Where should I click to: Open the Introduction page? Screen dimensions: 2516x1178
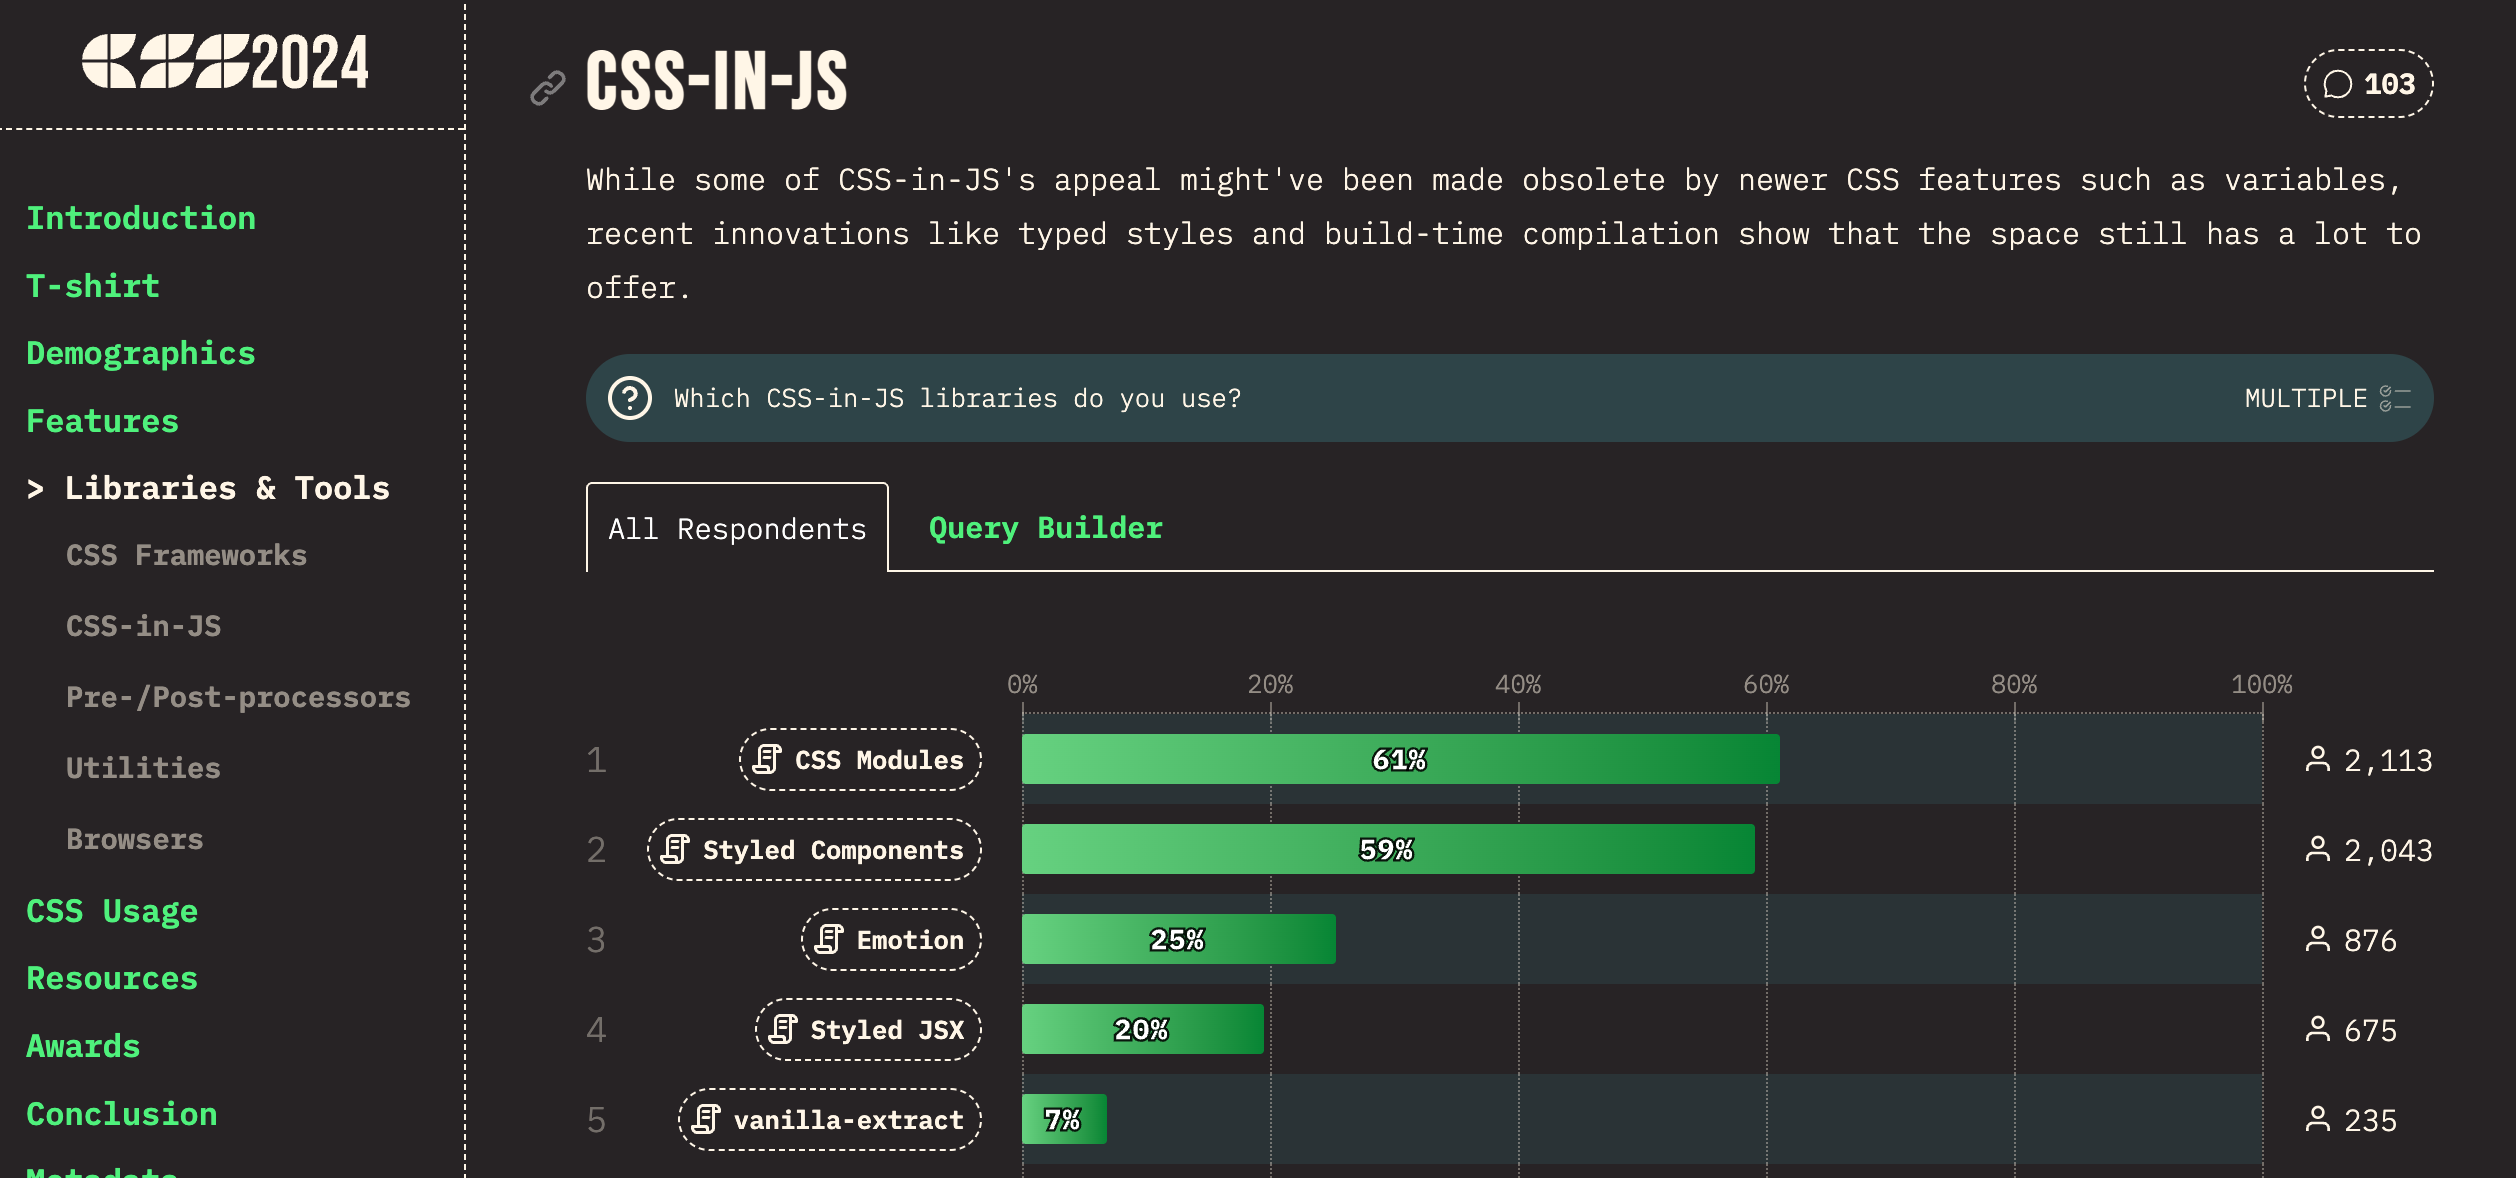click(x=141, y=218)
